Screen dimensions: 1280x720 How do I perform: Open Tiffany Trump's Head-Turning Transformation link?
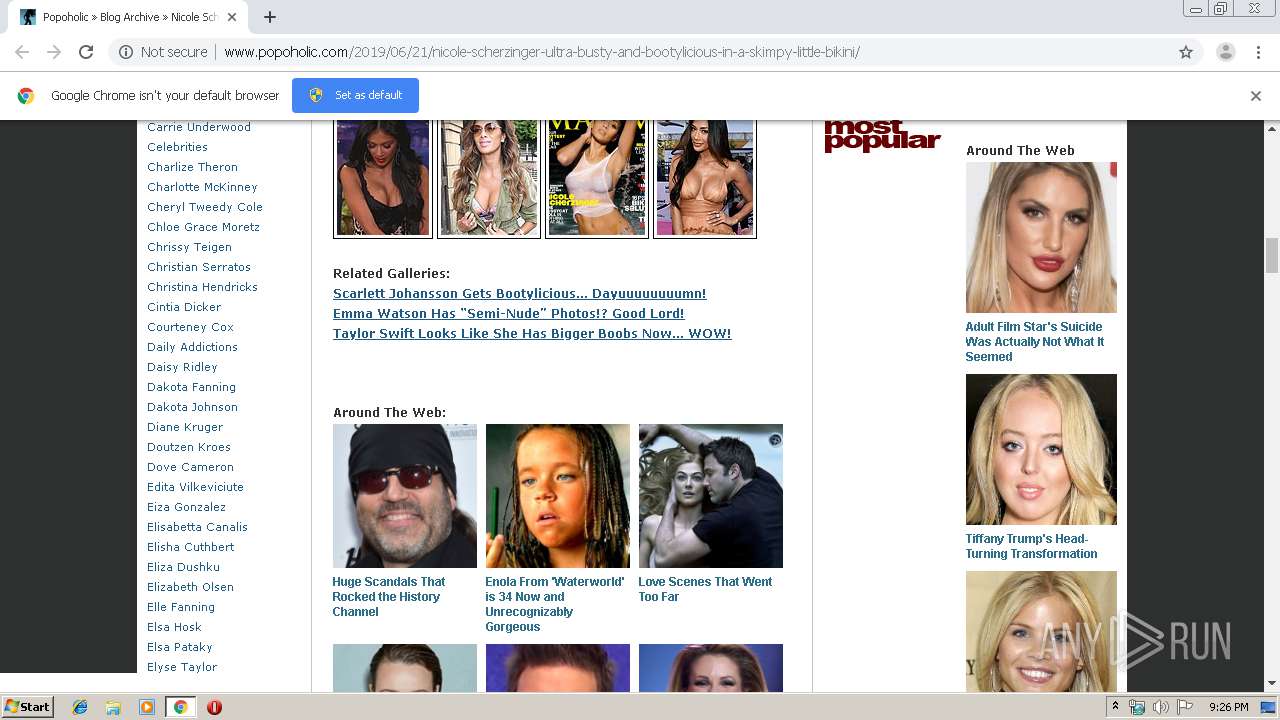1031,546
